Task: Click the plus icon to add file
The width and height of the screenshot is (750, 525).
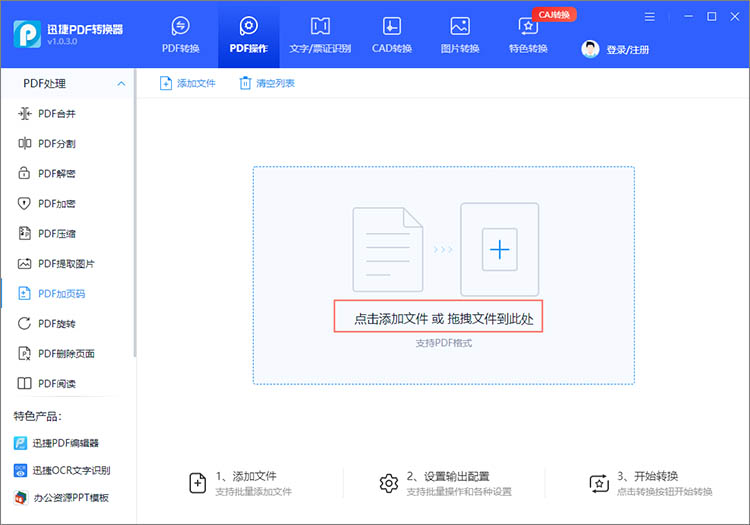Action: click(x=499, y=250)
